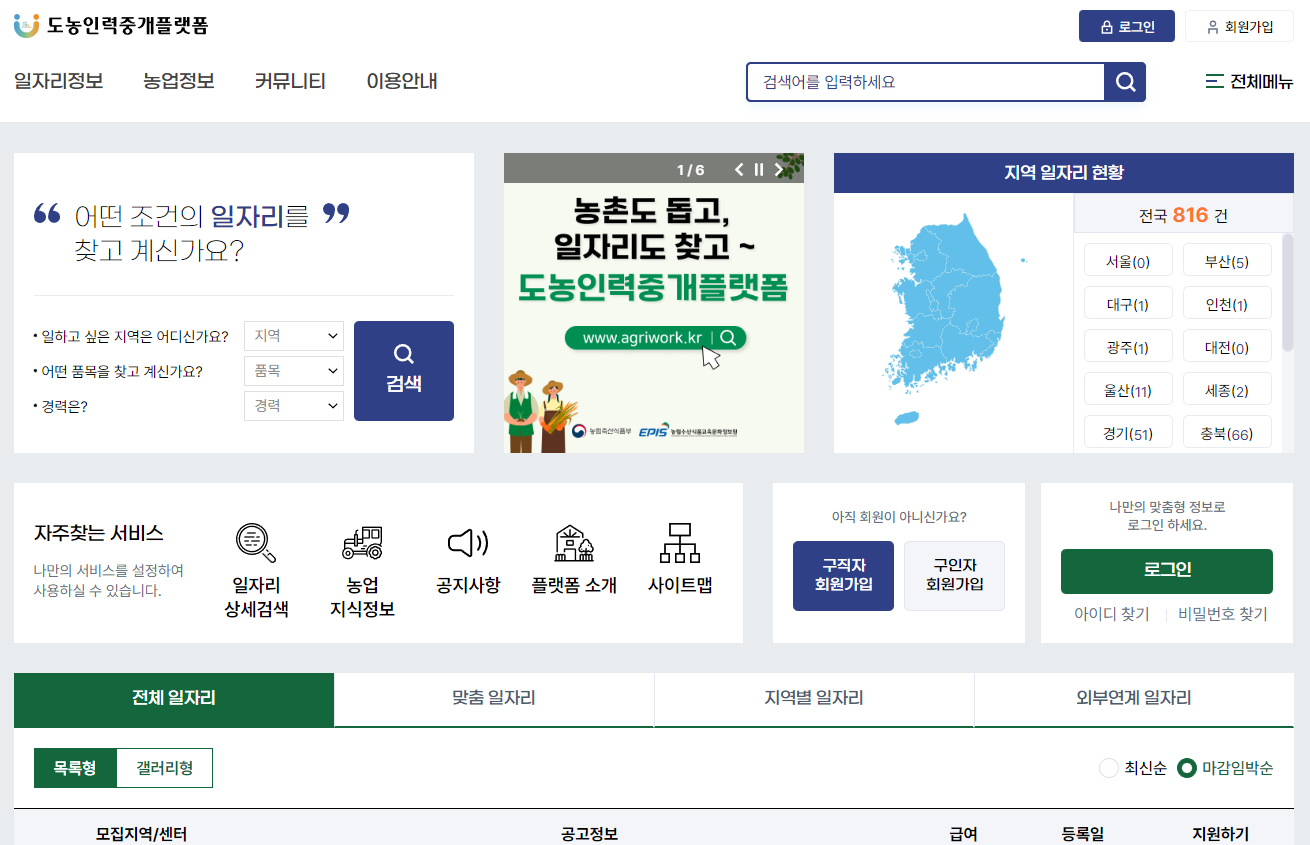Click the 플랫폼 소개 building icon
Viewport: 1310px width, 845px height.
click(x=572, y=543)
